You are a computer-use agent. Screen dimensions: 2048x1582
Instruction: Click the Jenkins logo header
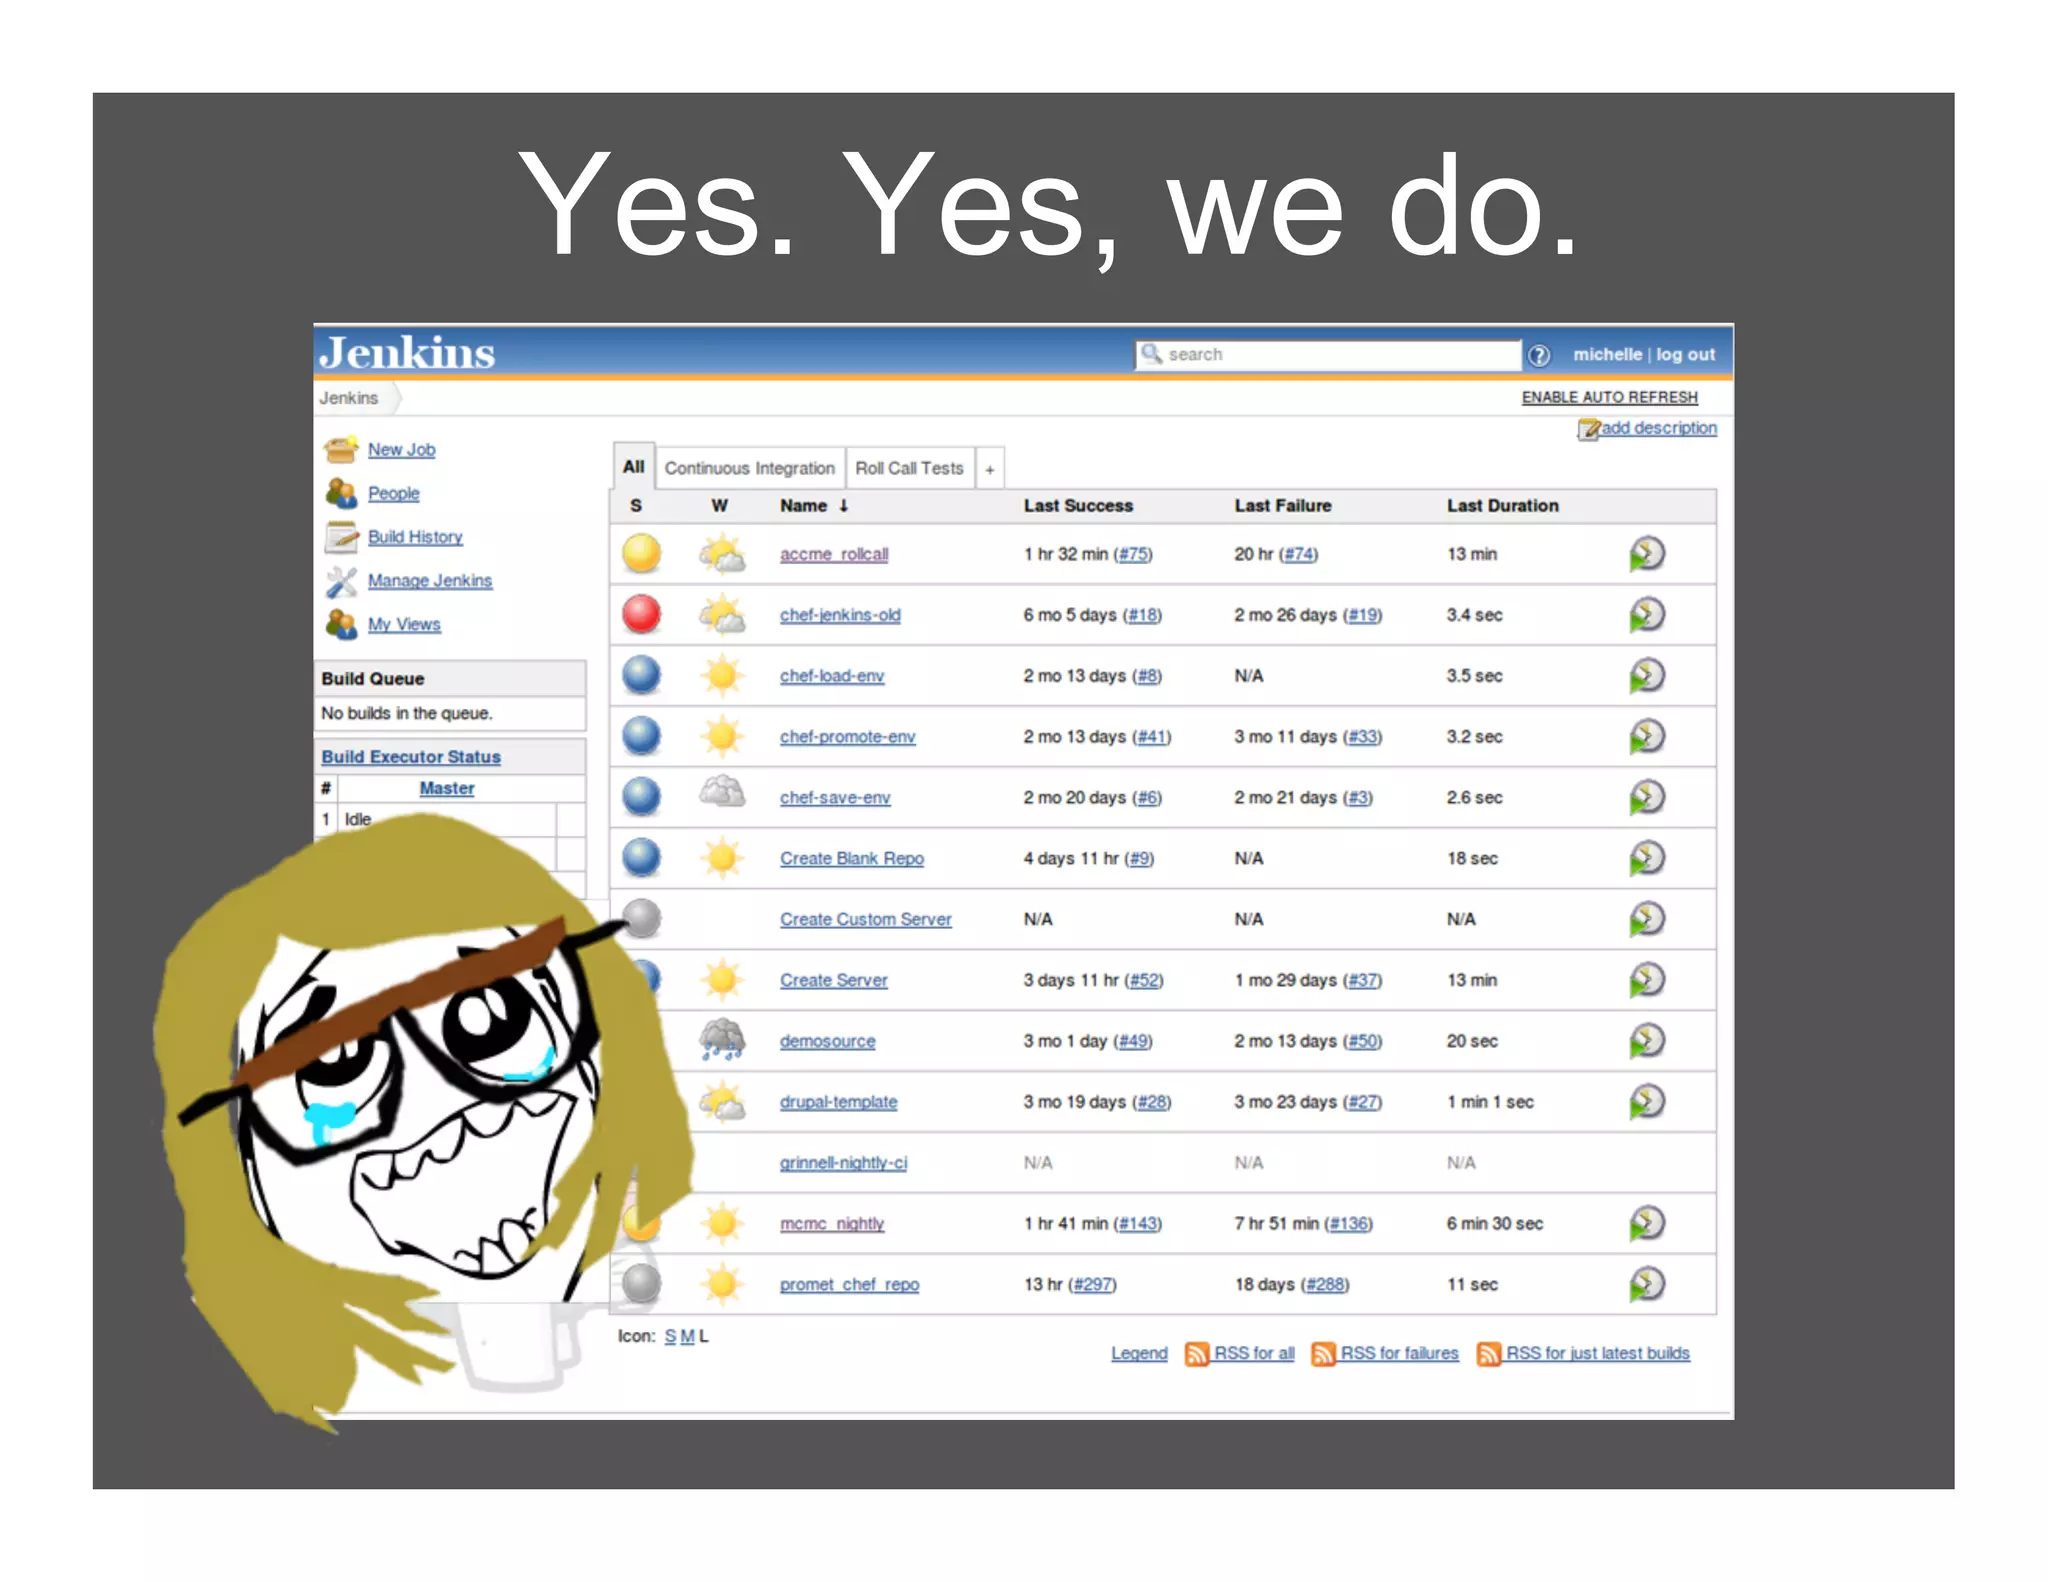pyautogui.click(x=407, y=352)
